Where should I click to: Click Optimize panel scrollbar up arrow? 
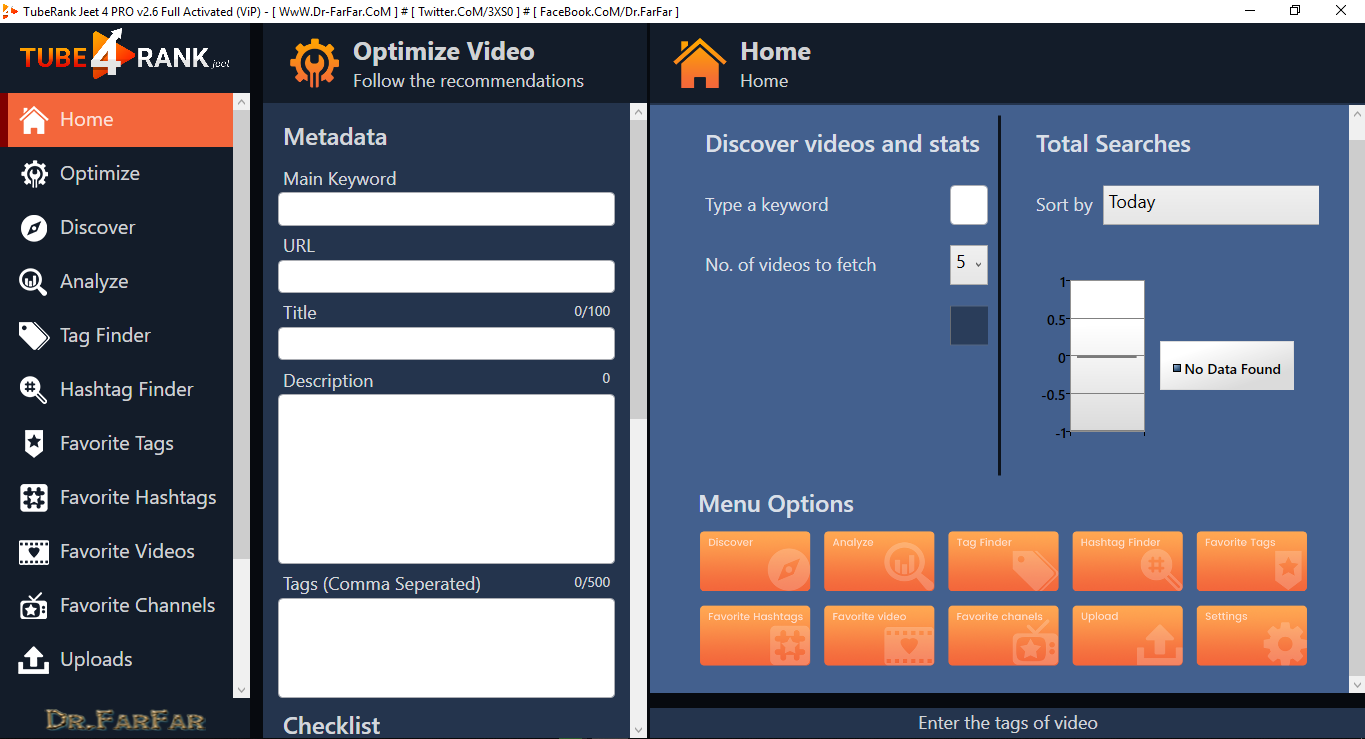(x=638, y=113)
